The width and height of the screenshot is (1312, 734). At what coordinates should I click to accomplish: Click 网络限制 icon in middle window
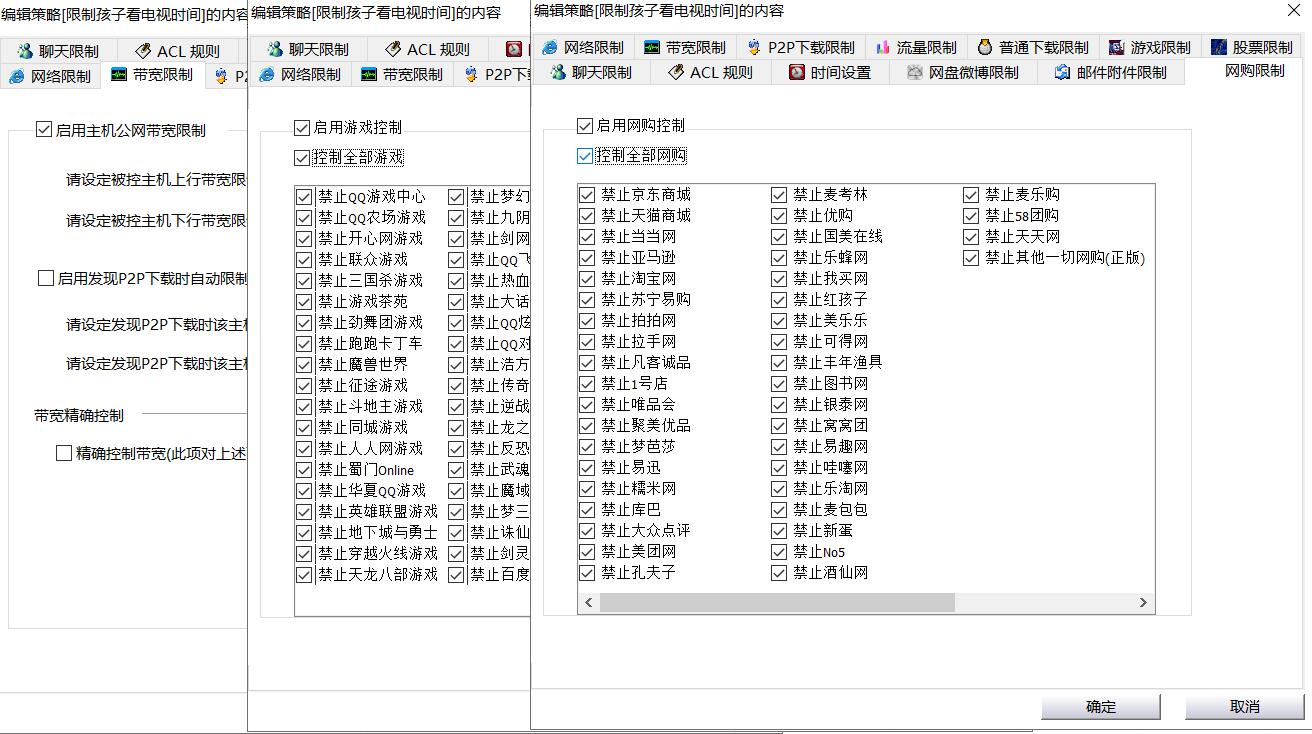pos(267,74)
